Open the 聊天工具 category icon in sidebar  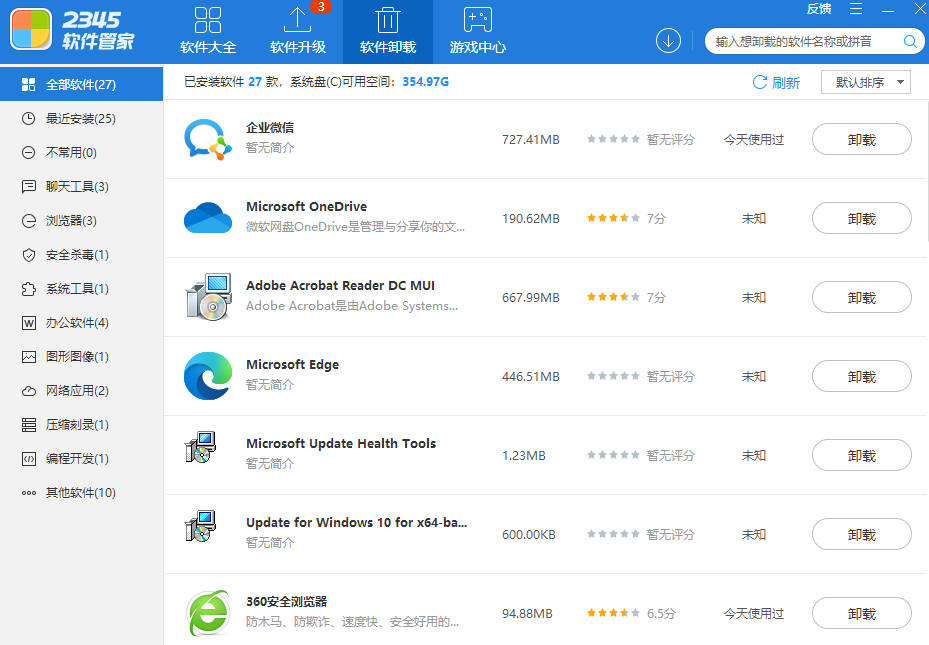pos(29,186)
